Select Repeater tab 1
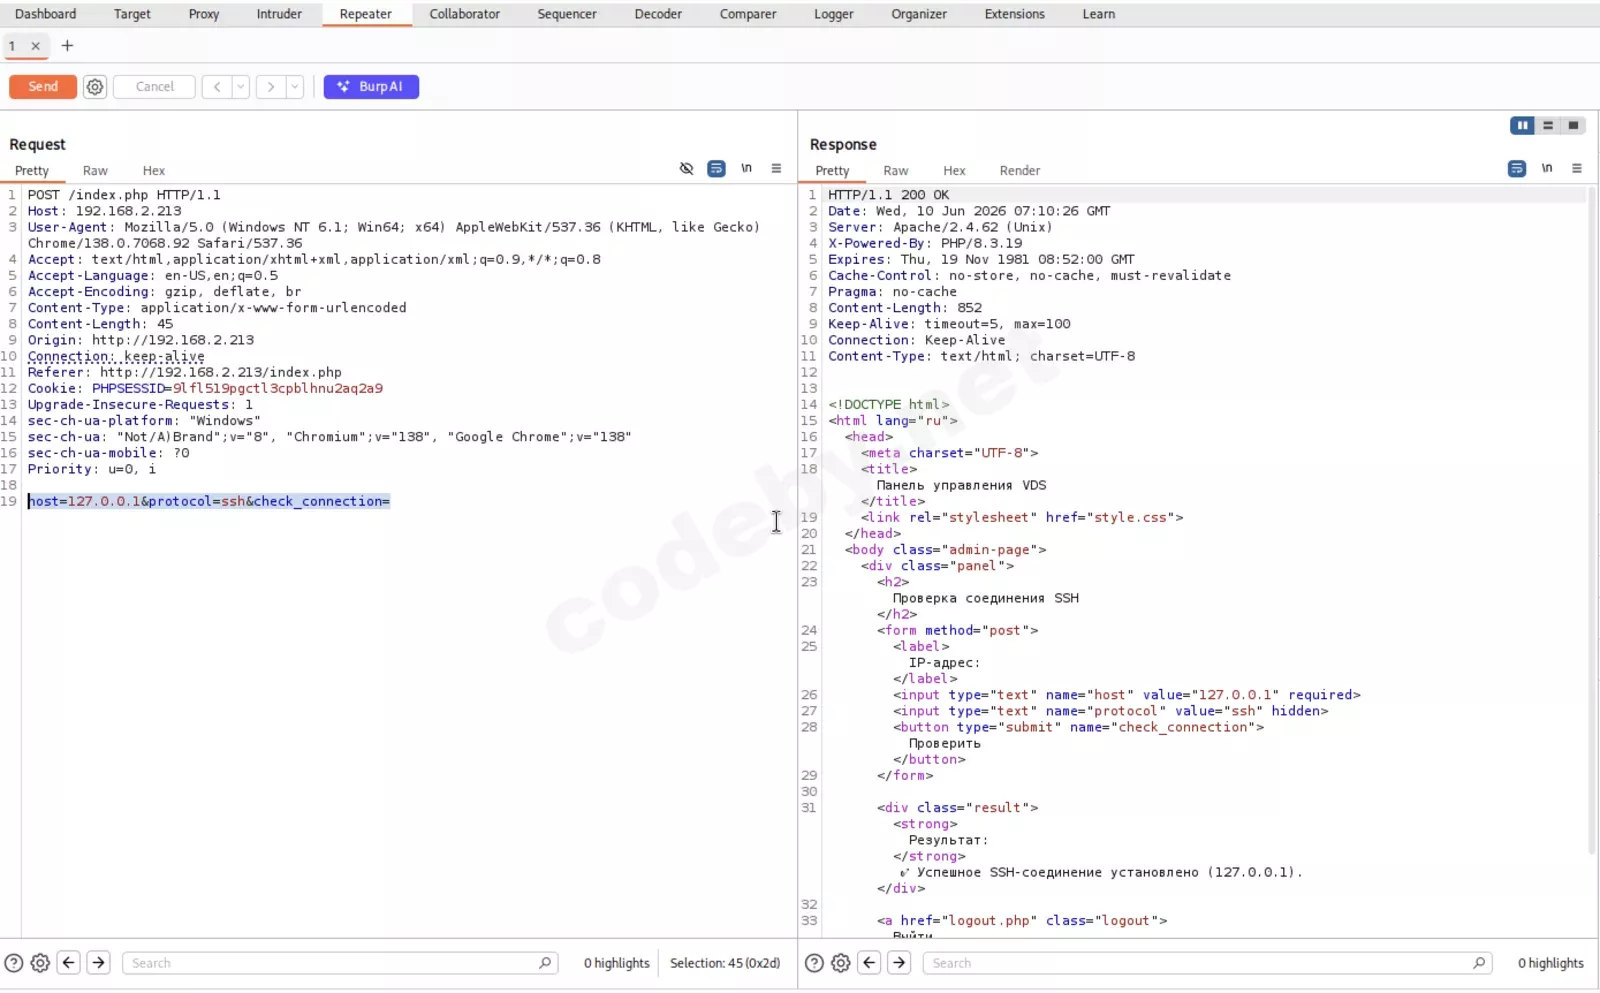 (12, 46)
